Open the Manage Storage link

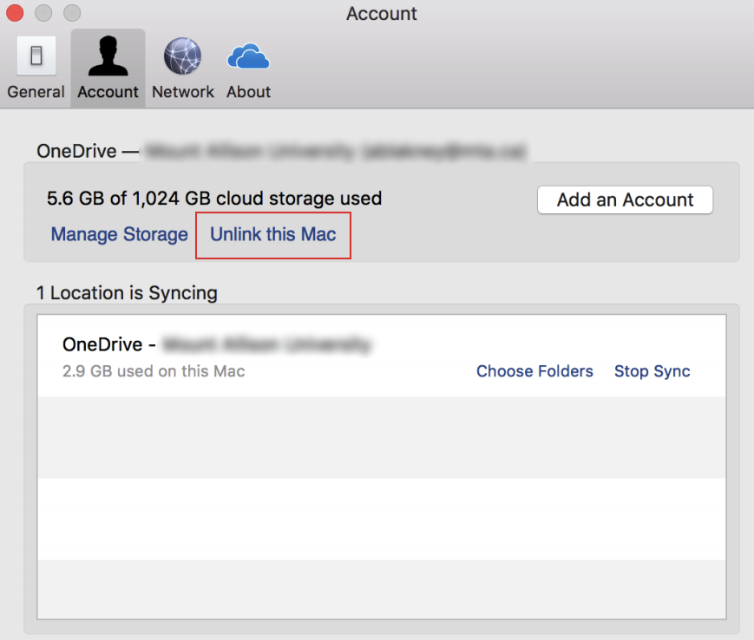click(119, 234)
